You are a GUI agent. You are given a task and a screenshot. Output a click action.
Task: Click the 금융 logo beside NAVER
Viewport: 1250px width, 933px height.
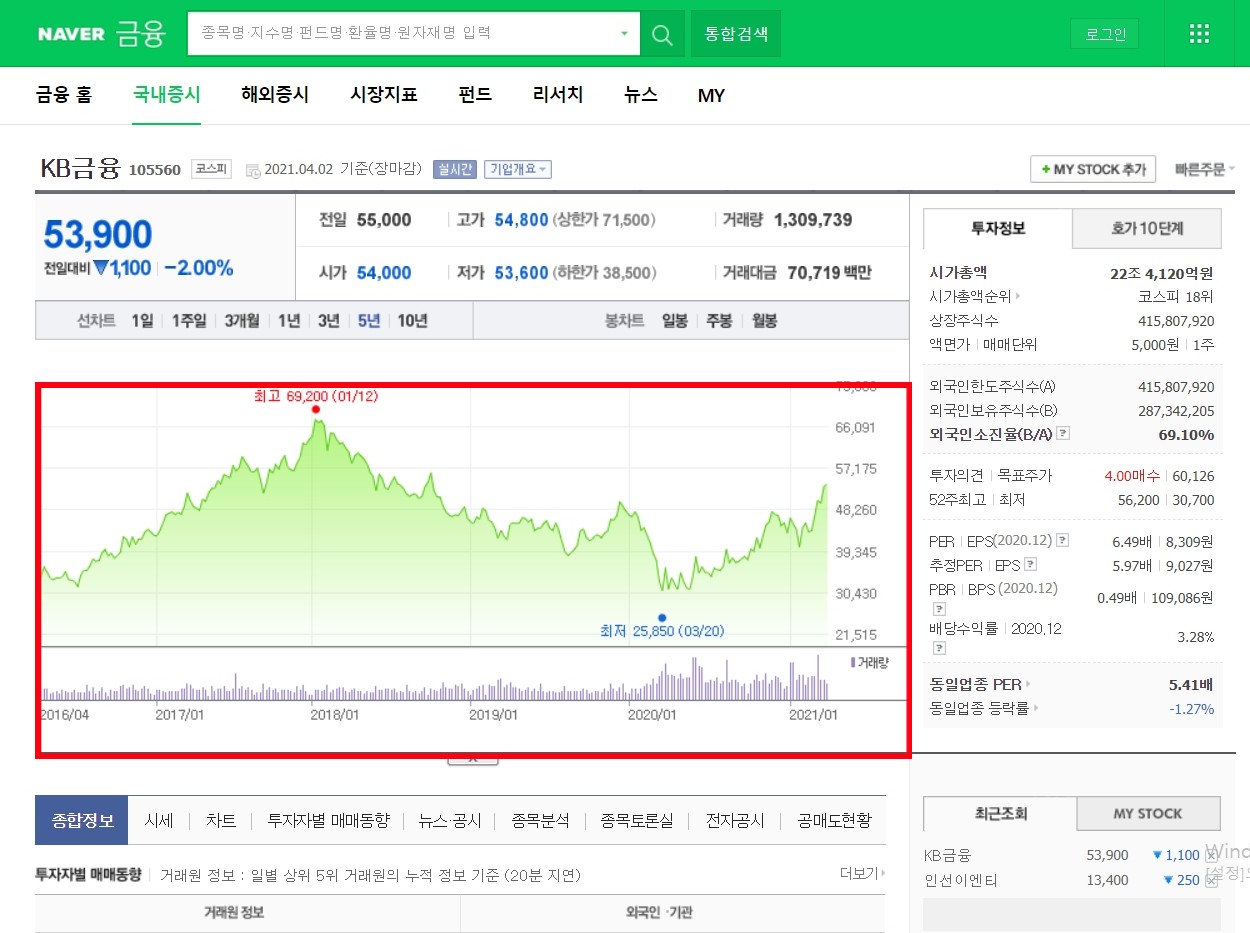[x=139, y=34]
